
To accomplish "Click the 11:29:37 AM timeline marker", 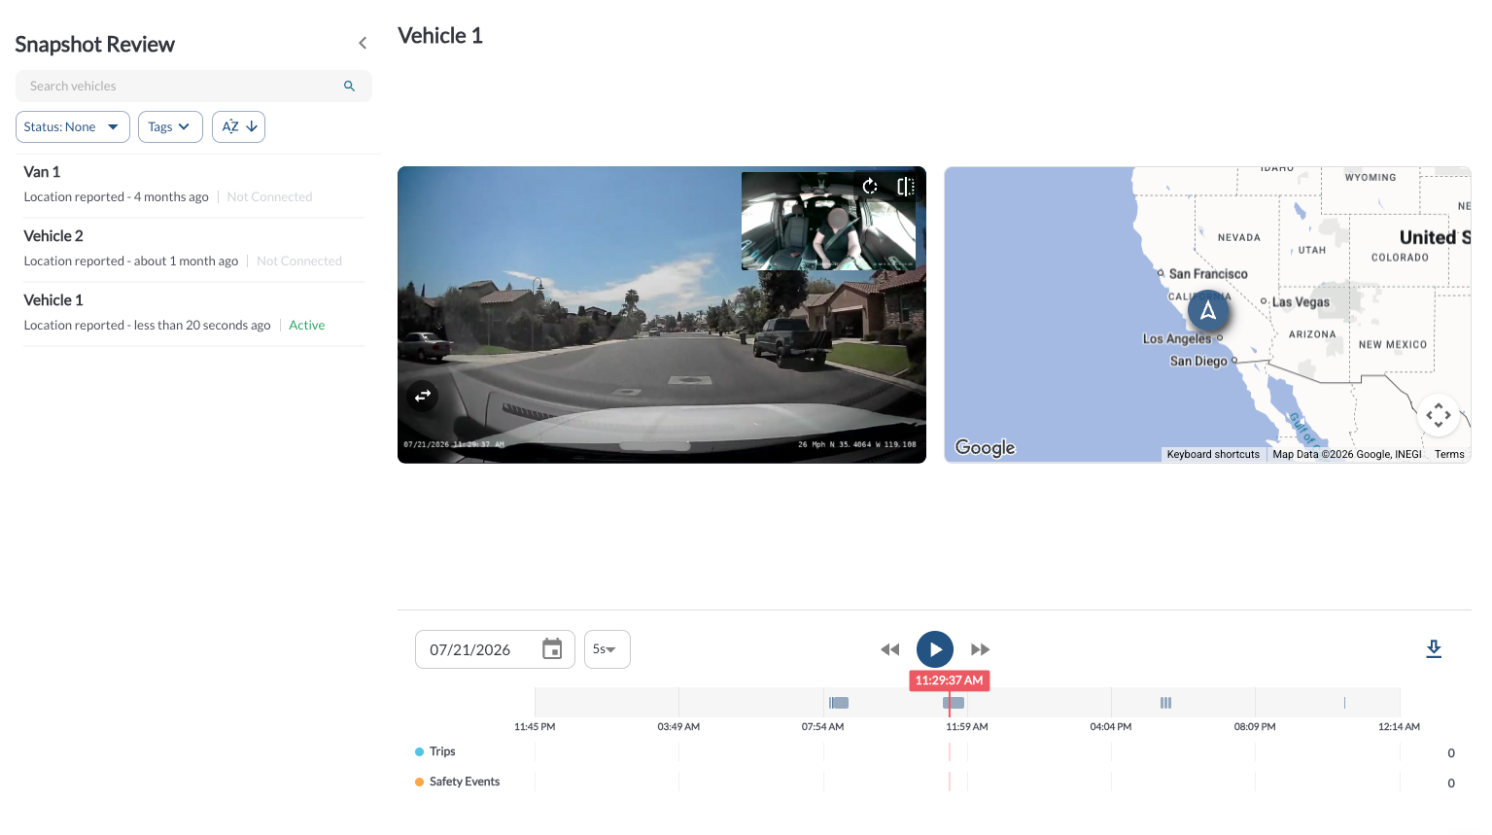I will 949,680.
